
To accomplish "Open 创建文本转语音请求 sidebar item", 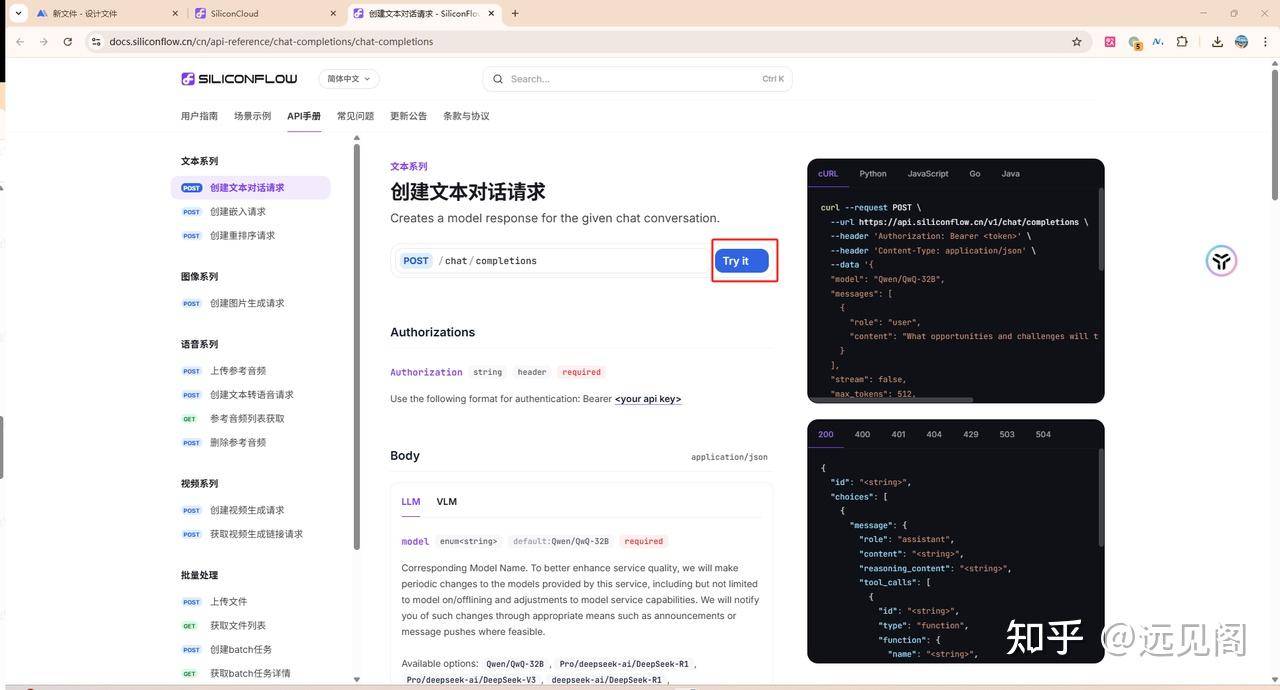I will coord(250,395).
